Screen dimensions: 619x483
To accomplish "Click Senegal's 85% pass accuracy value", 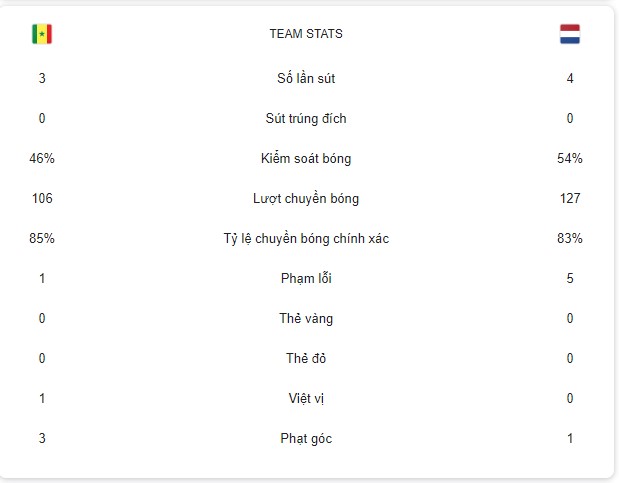I will click(x=42, y=238).
